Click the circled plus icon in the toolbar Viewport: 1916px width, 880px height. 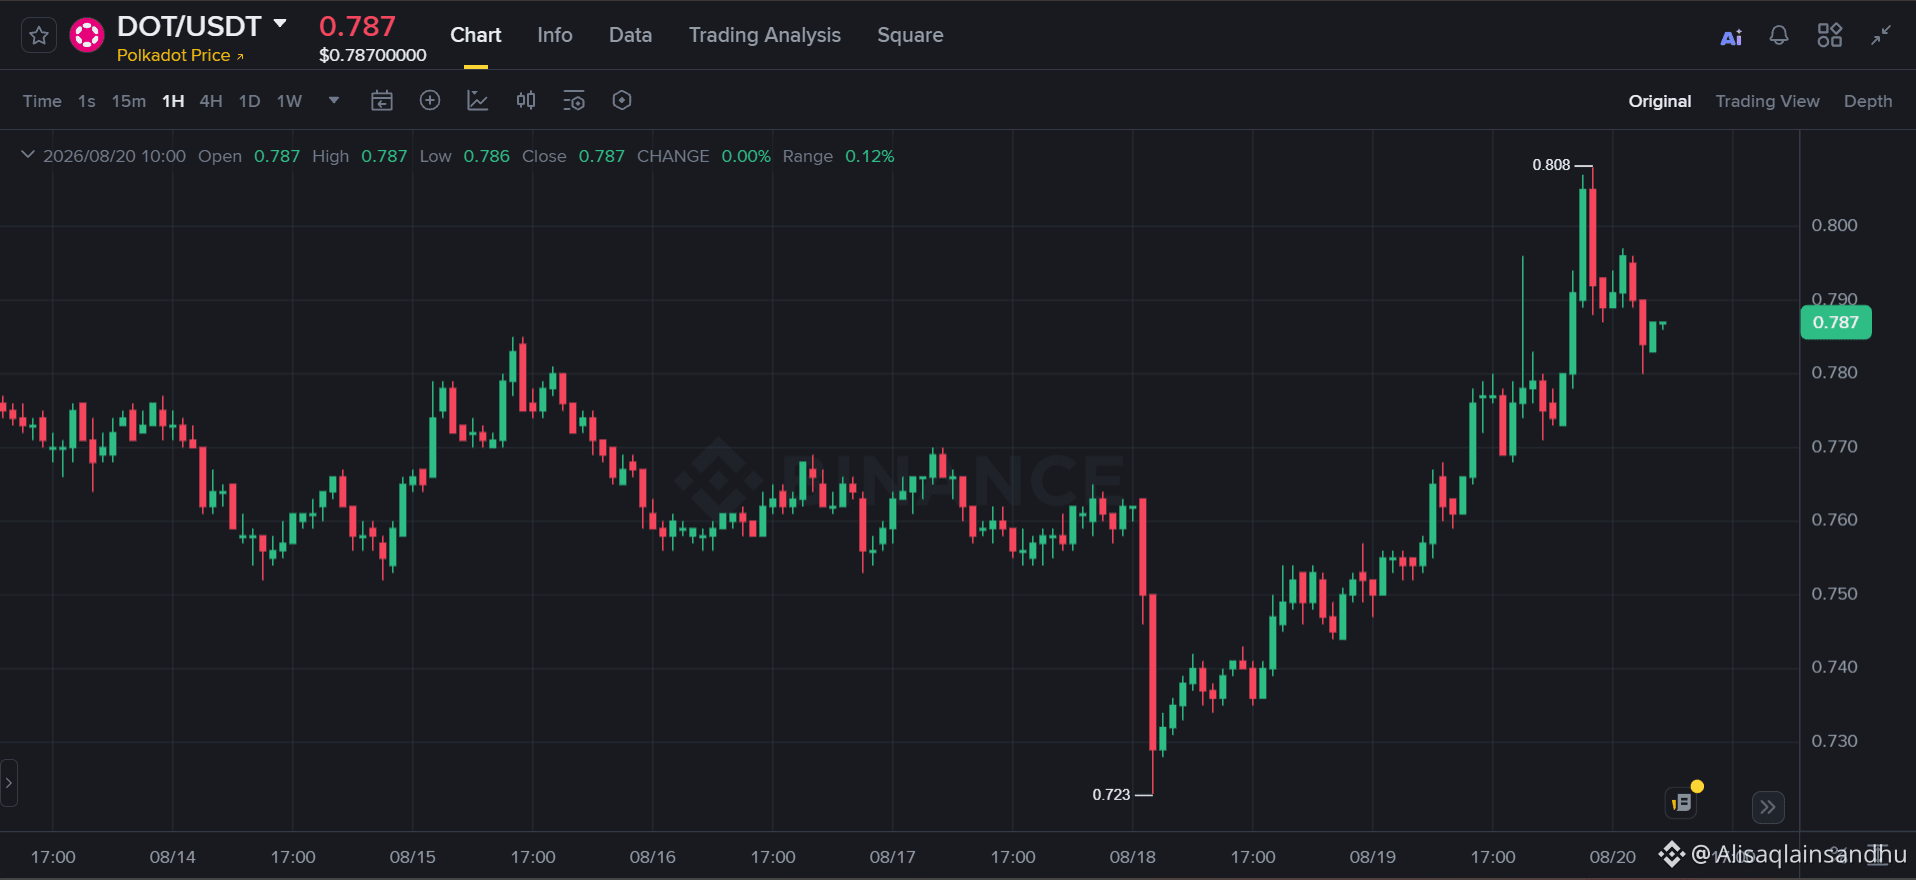tap(430, 101)
